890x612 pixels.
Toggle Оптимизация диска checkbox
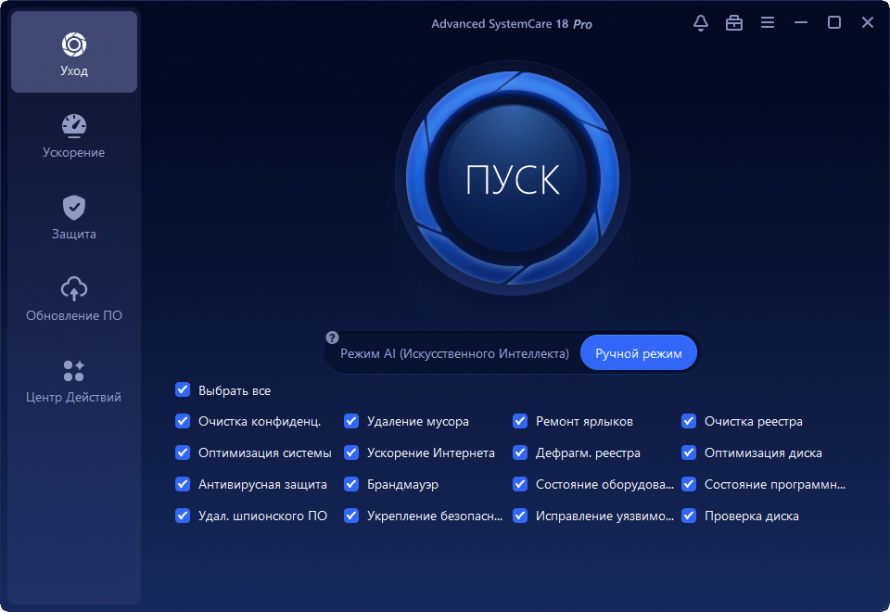click(x=689, y=452)
